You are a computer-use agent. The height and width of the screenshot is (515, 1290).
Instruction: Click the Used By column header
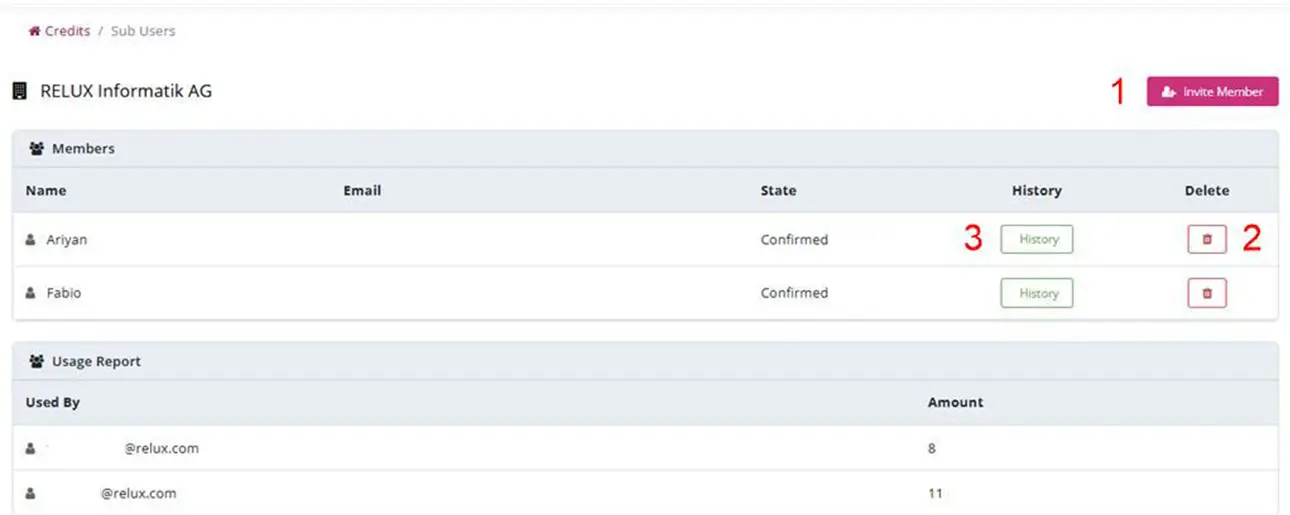[53, 402]
